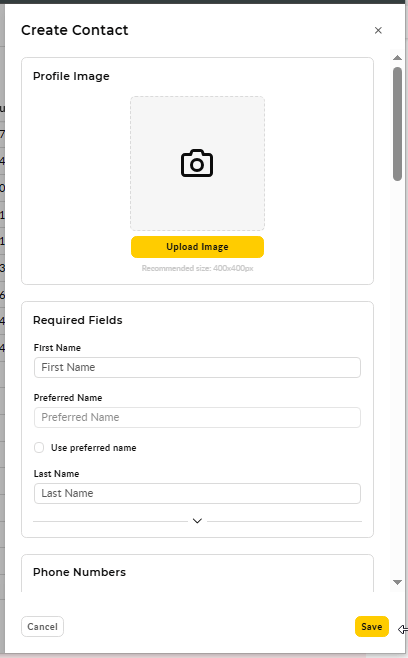The height and width of the screenshot is (658, 408).
Task: Cancel creating the contact
Action: (x=42, y=627)
